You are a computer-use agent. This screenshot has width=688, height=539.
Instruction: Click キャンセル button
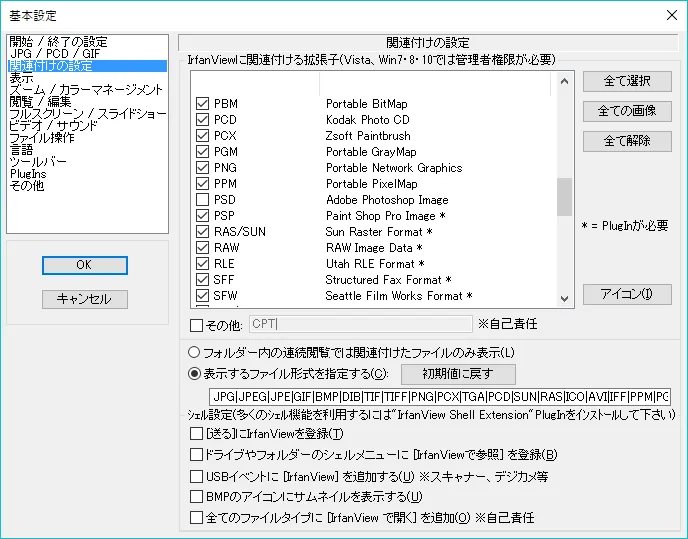85,299
